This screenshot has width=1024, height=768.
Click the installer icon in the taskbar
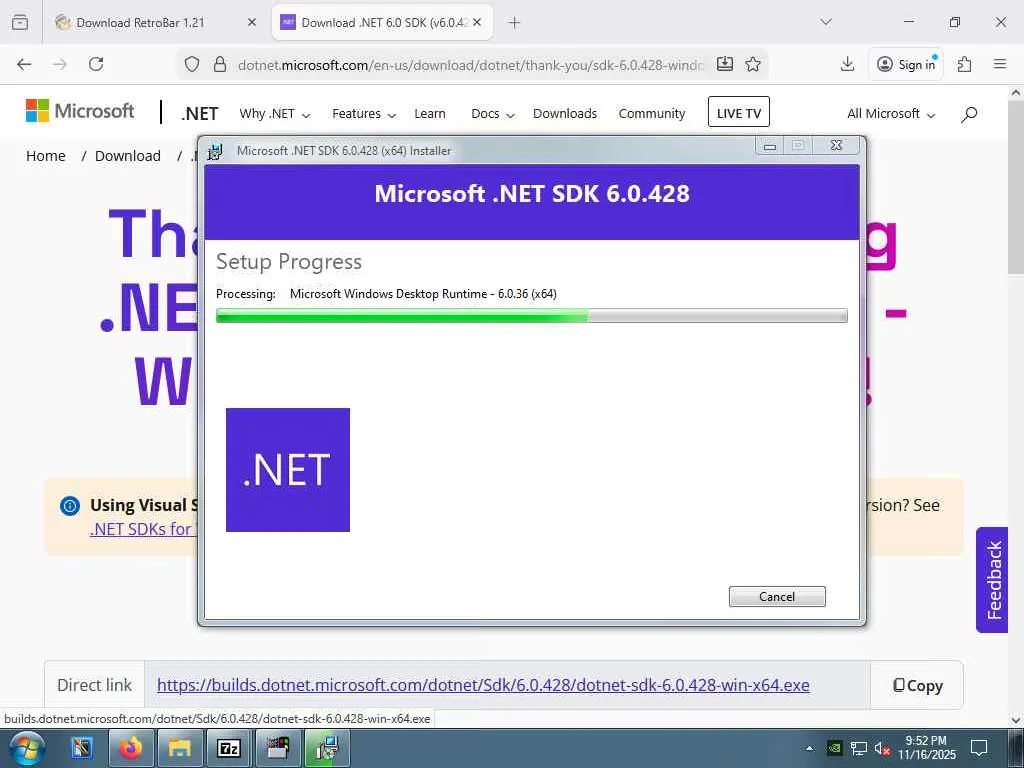pyautogui.click(x=327, y=748)
